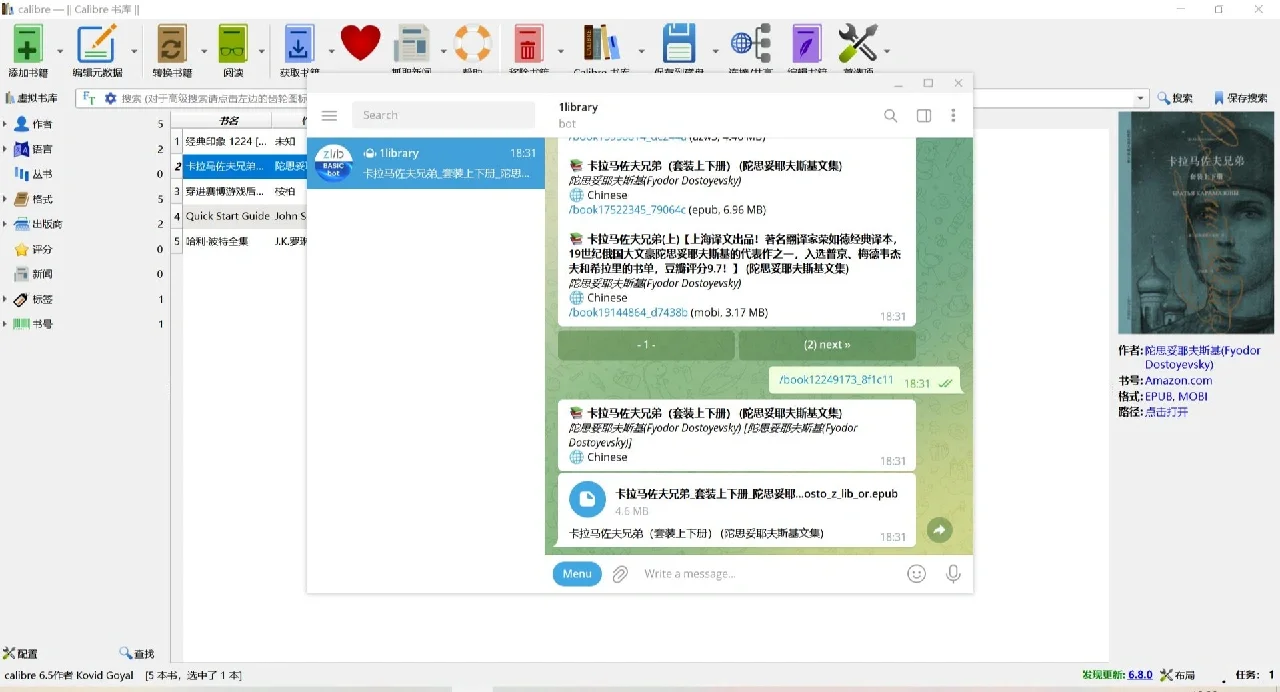Open the /book19144864_d7438b link

tap(628, 313)
